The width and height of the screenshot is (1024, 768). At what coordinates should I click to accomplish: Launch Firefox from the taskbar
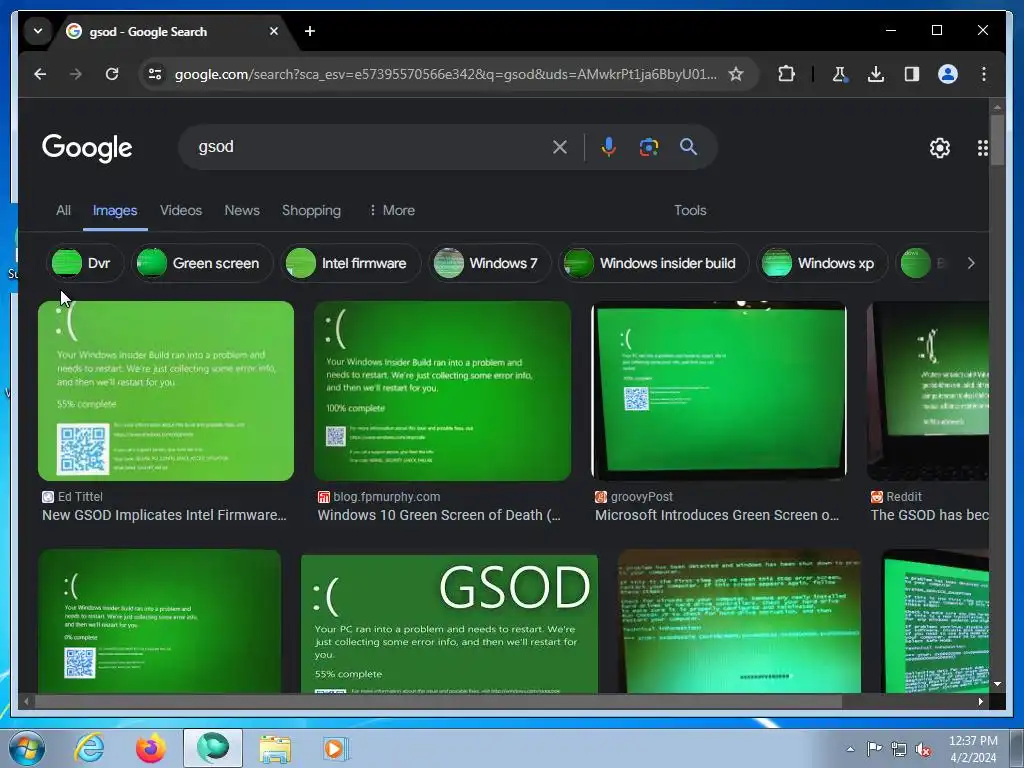click(x=151, y=748)
